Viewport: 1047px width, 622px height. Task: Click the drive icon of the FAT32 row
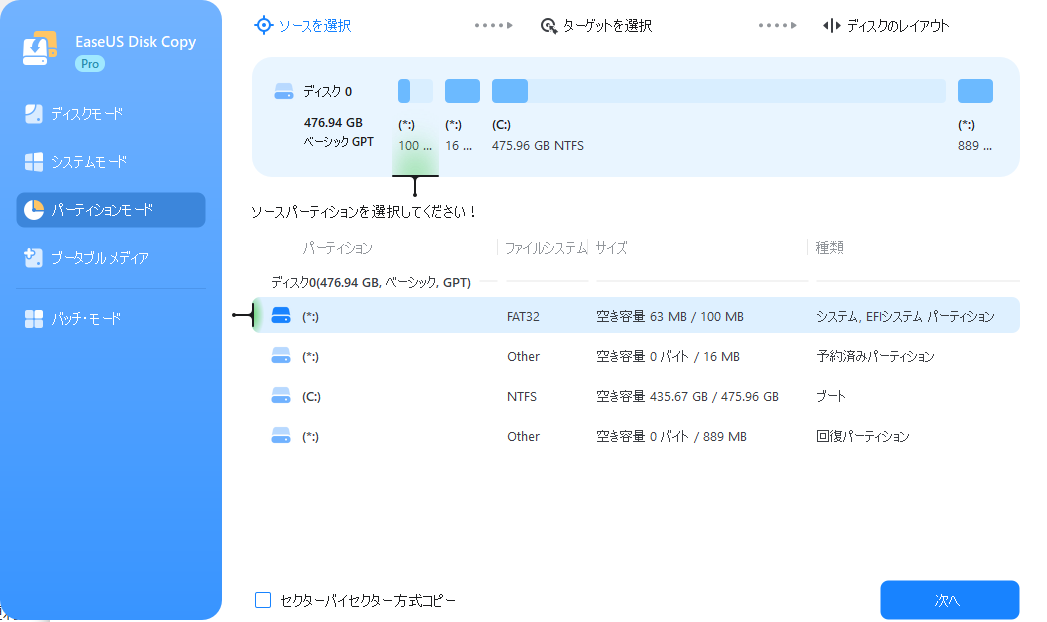[281, 316]
